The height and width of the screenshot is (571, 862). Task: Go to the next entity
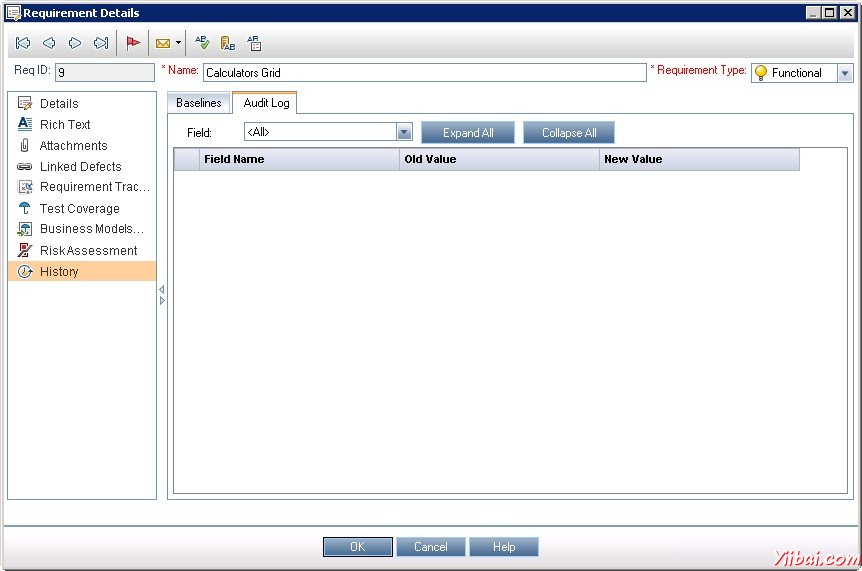click(x=75, y=43)
